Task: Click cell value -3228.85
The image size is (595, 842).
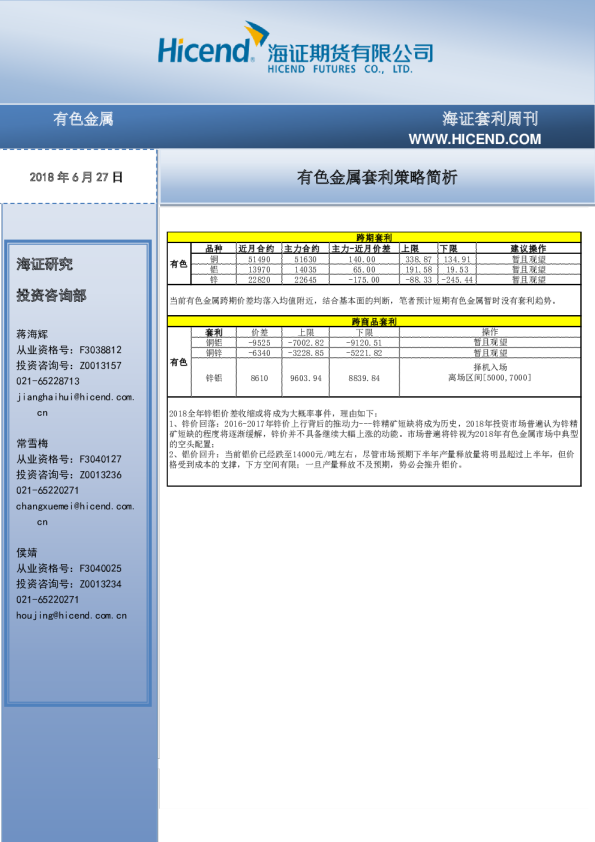Action: (x=306, y=353)
